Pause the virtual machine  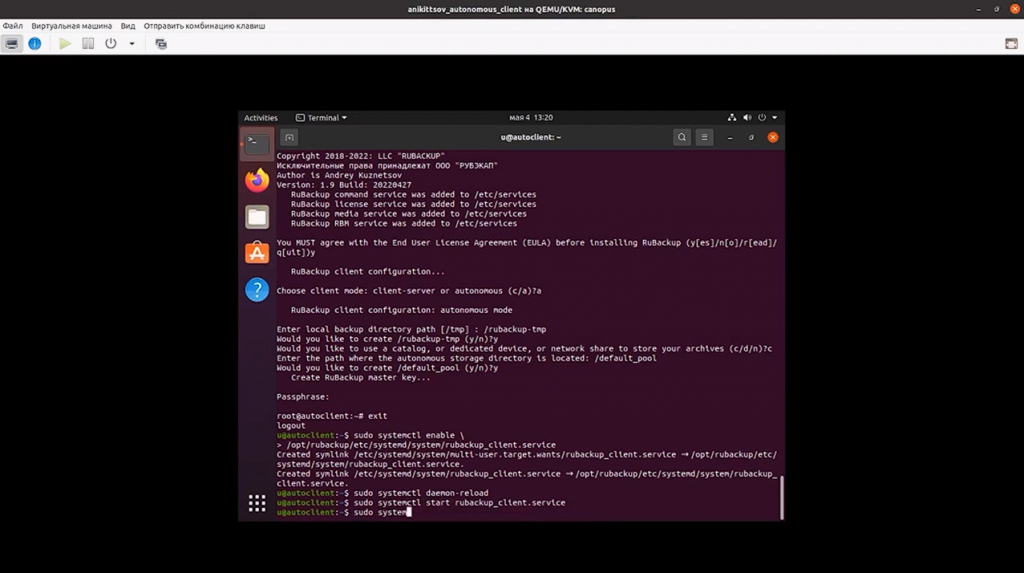(88, 44)
